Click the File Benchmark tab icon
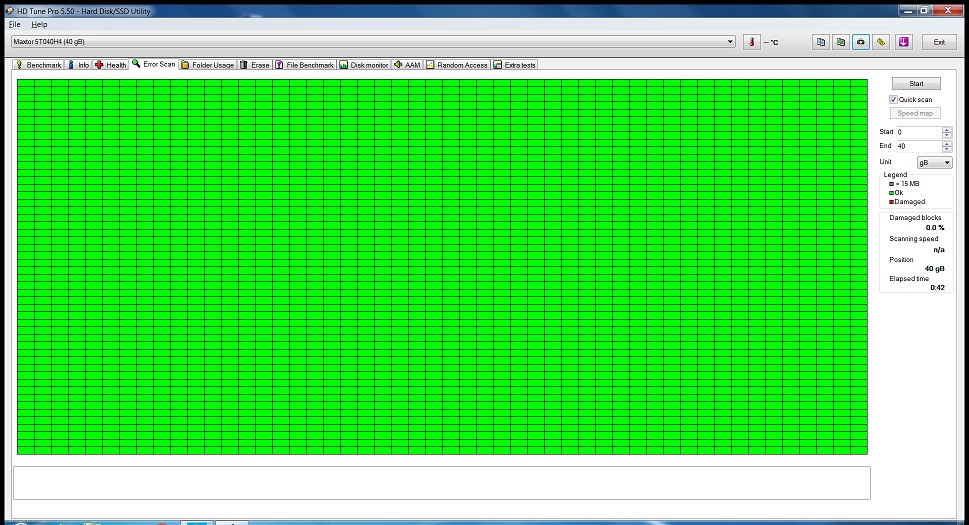The height and width of the screenshot is (525, 969). (279, 65)
